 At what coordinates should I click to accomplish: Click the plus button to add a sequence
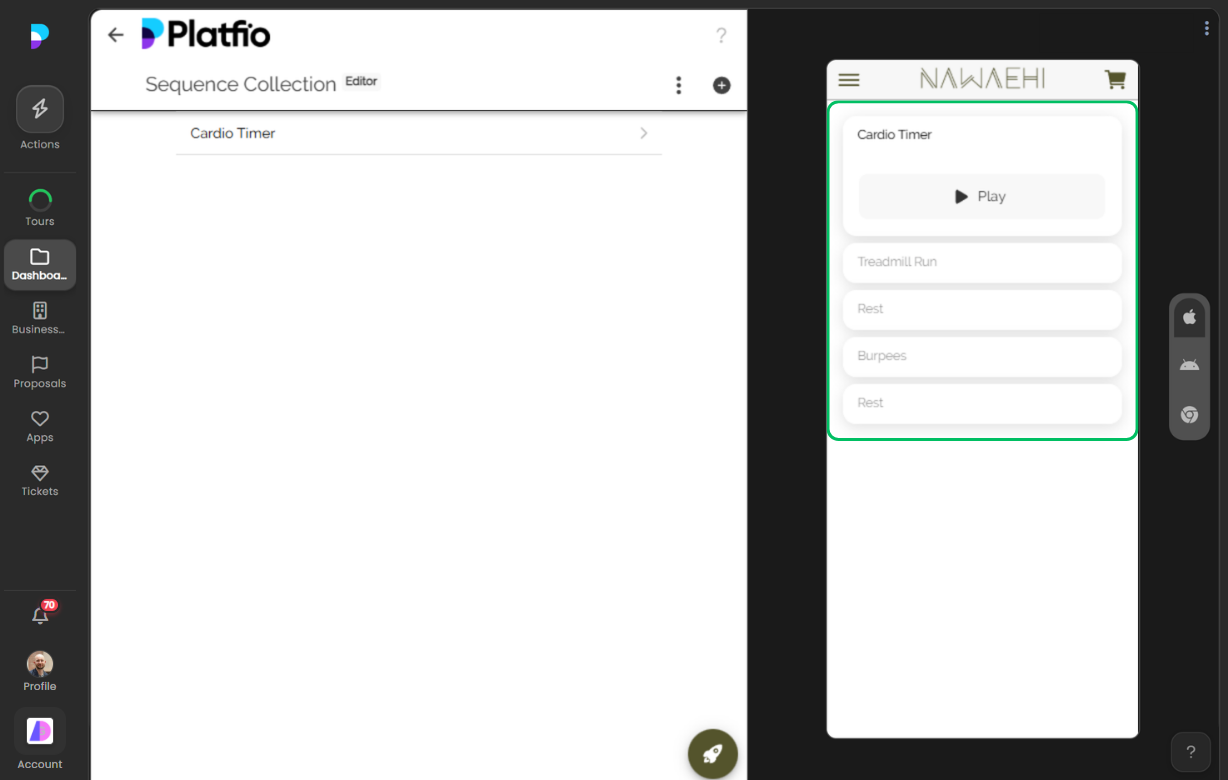721,85
